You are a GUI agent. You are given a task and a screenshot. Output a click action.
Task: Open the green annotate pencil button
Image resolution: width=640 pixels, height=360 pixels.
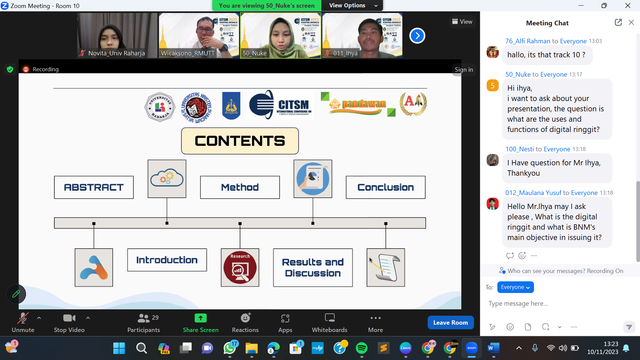16,294
